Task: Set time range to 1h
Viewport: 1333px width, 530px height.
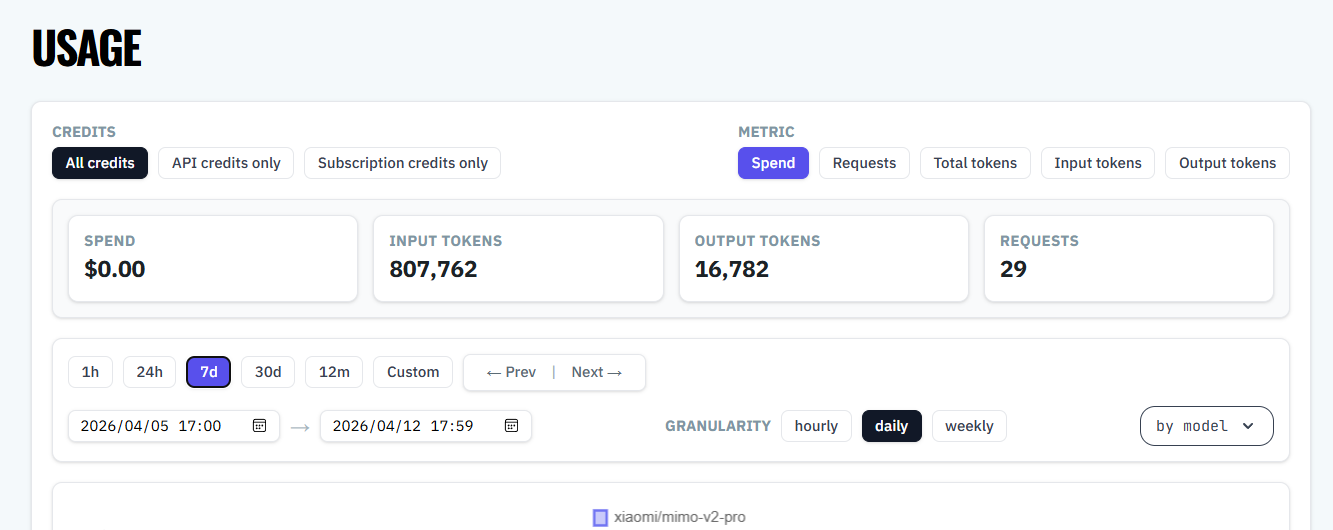Action: pyautogui.click(x=90, y=372)
